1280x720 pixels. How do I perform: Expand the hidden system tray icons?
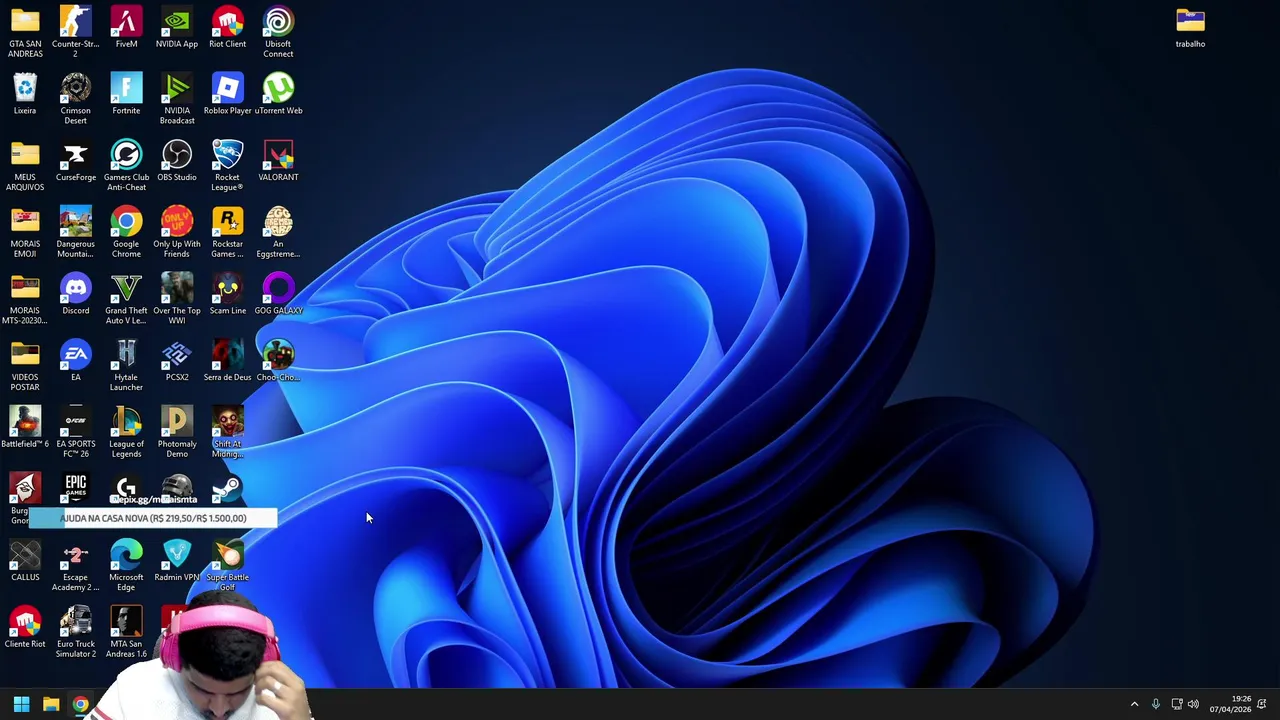coord(1134,704)
